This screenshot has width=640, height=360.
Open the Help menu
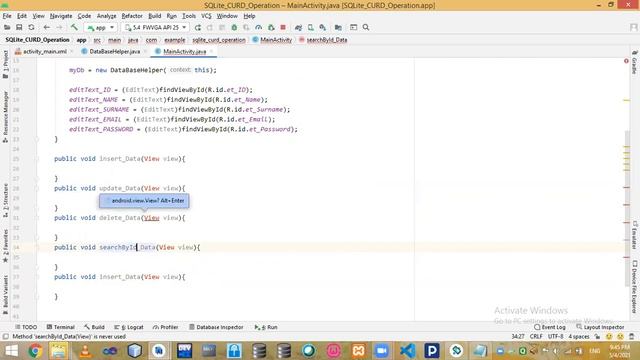[x=249, y=16]
